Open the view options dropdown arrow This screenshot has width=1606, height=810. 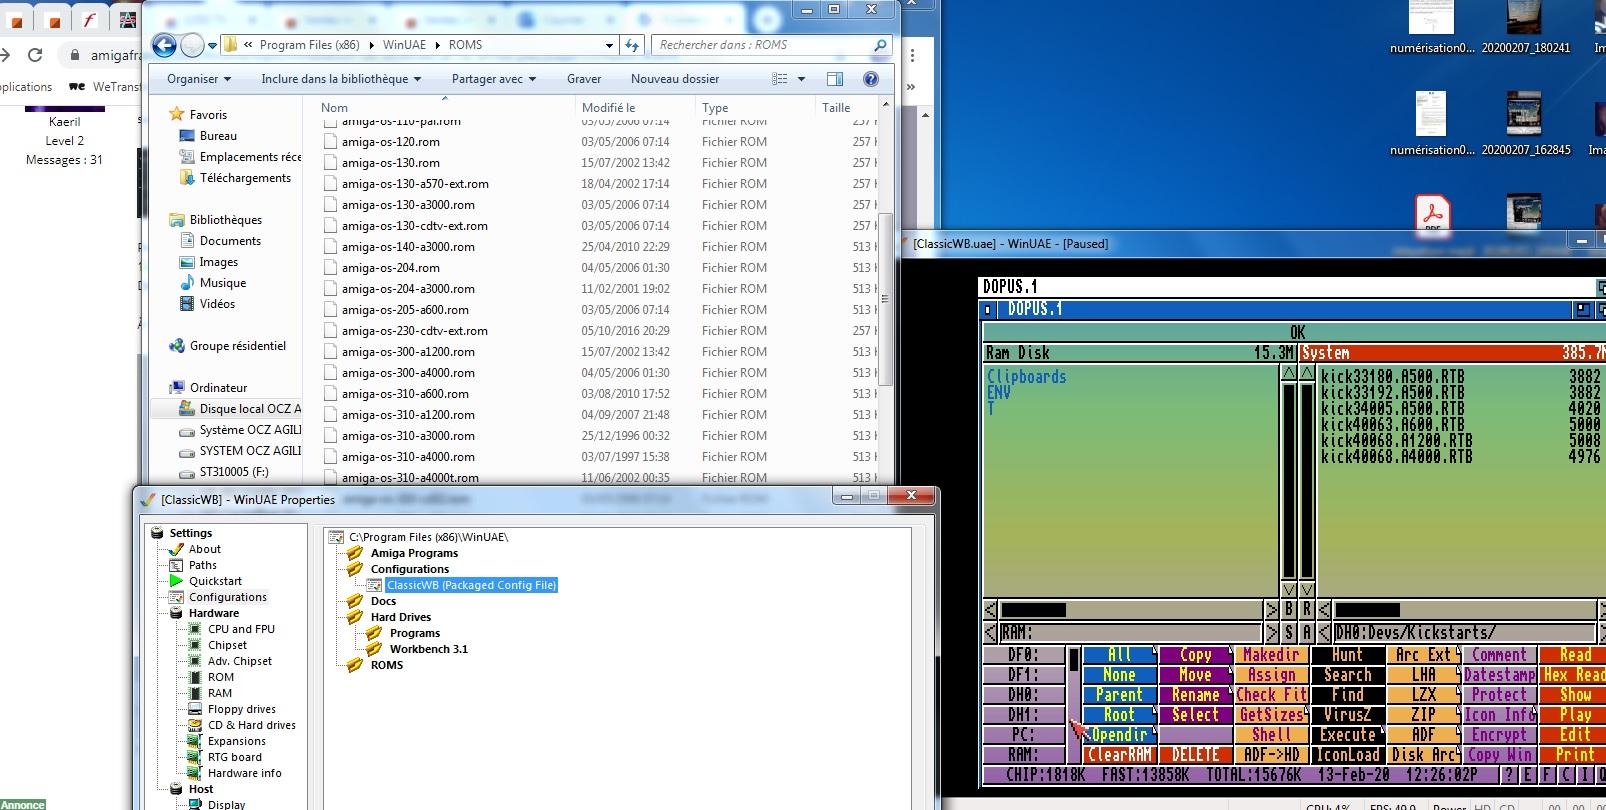801,79
